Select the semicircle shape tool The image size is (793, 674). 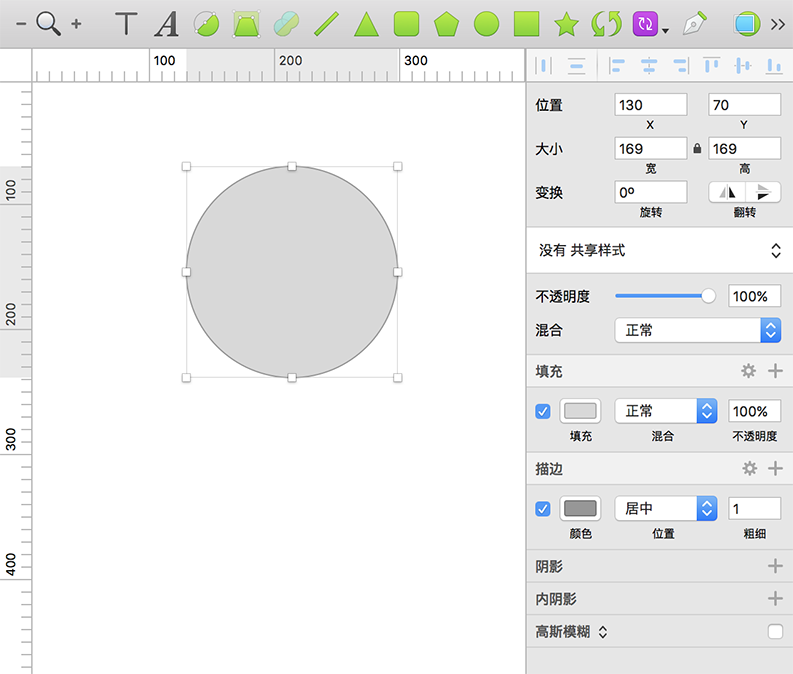click(x=206, y=24)
